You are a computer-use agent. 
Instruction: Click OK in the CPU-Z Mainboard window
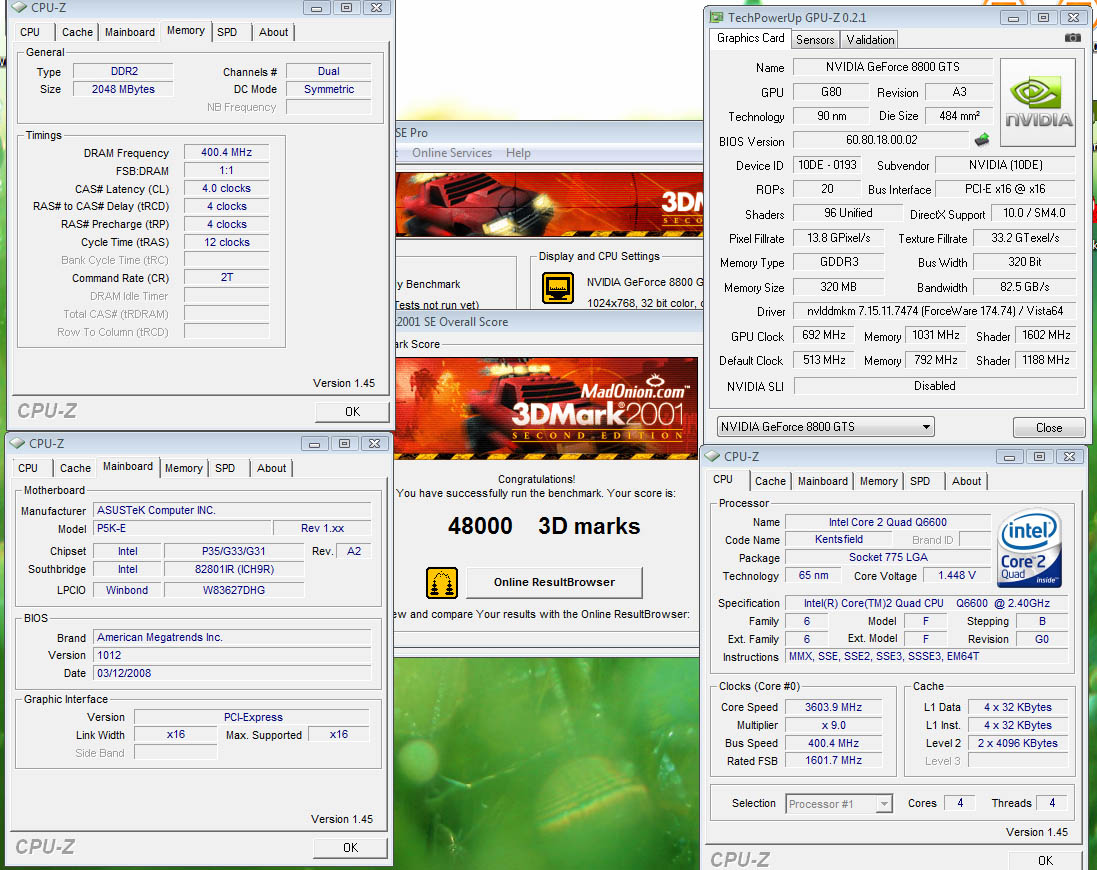tap(351, 848)
